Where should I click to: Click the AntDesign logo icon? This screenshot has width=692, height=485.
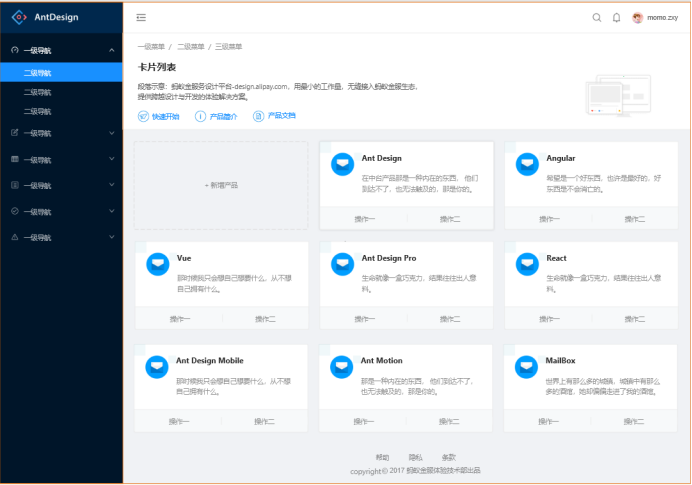[x=19, y=17]
